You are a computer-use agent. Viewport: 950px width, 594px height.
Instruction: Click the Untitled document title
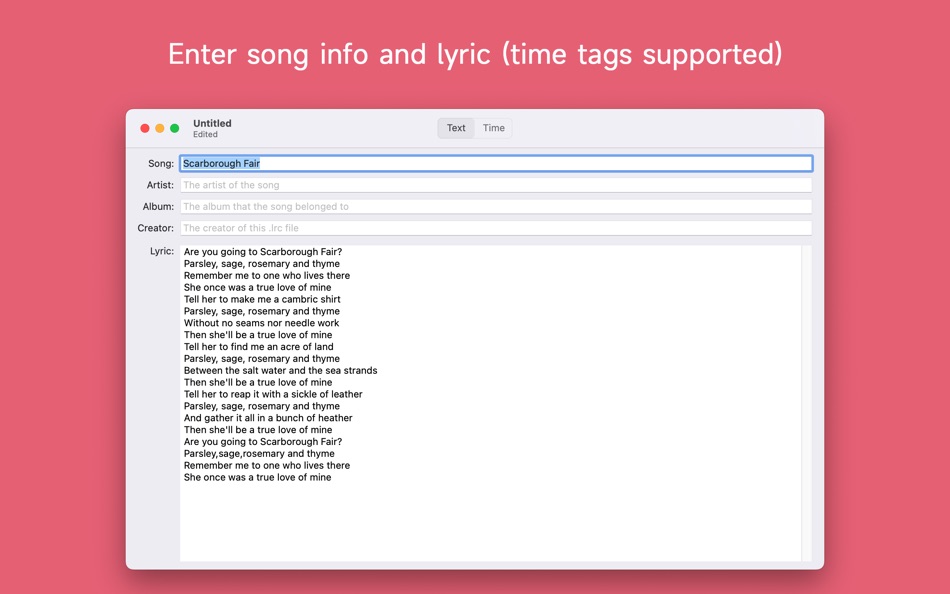click(212, 123)
